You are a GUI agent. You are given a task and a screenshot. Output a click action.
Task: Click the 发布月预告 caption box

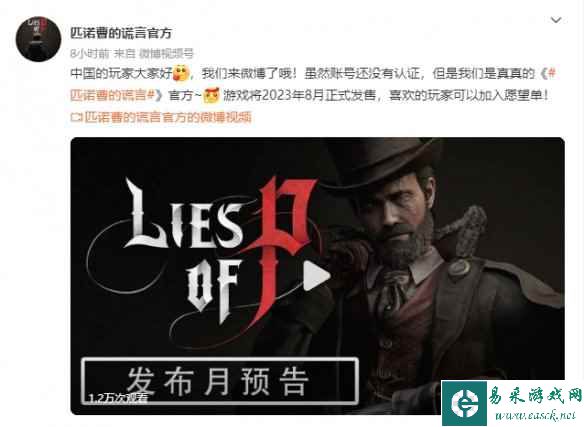pyautogui.click(x=220, y=381)
